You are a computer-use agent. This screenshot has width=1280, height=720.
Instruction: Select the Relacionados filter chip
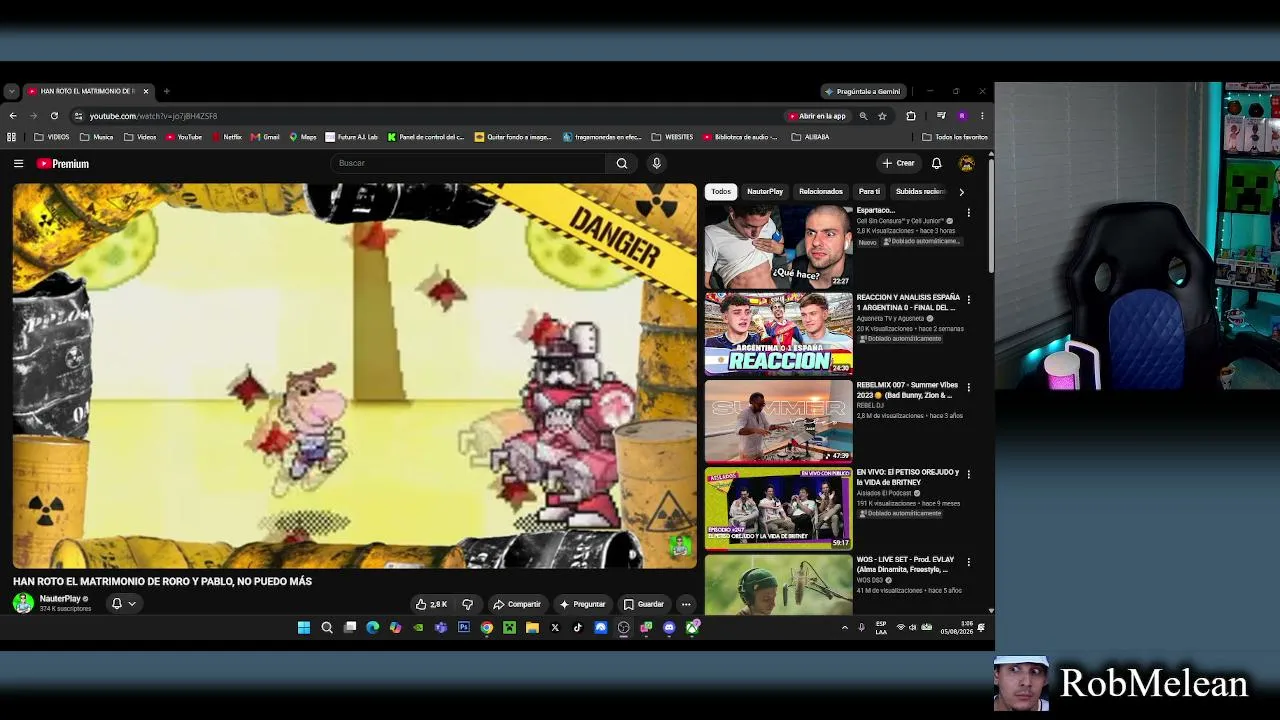(x=821, y=191)
